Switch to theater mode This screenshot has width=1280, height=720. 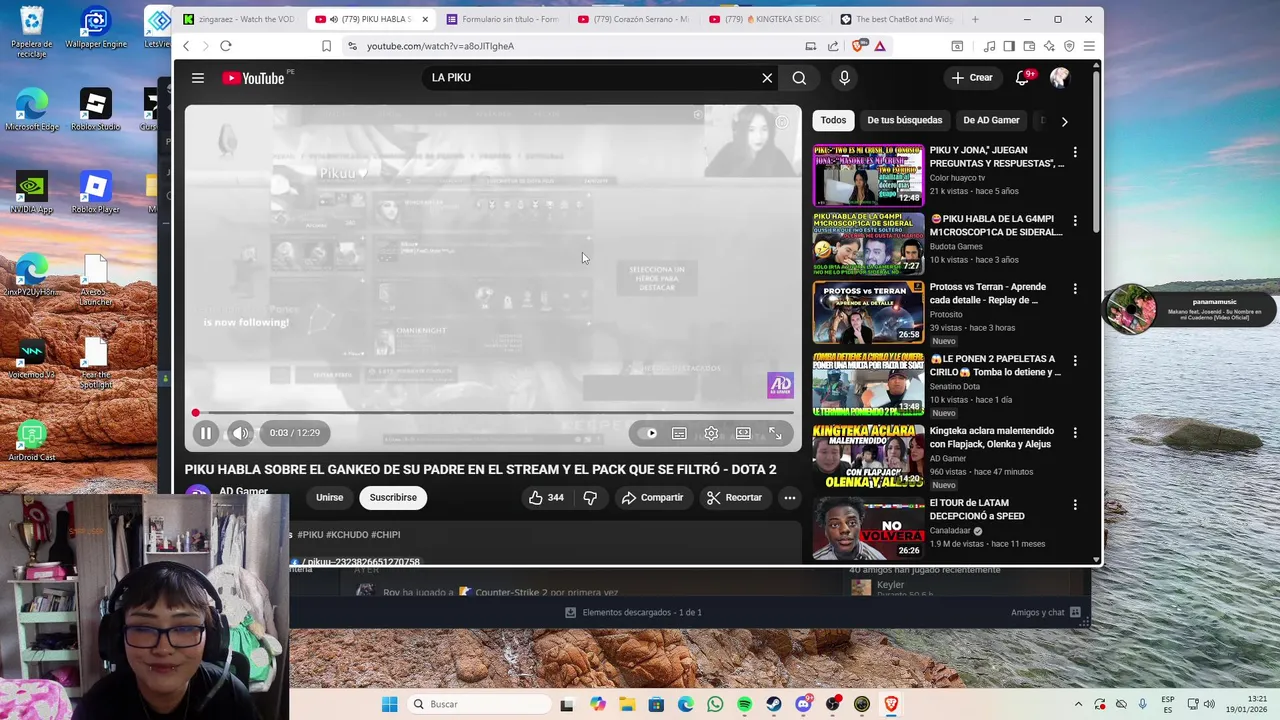click(743, 433)
